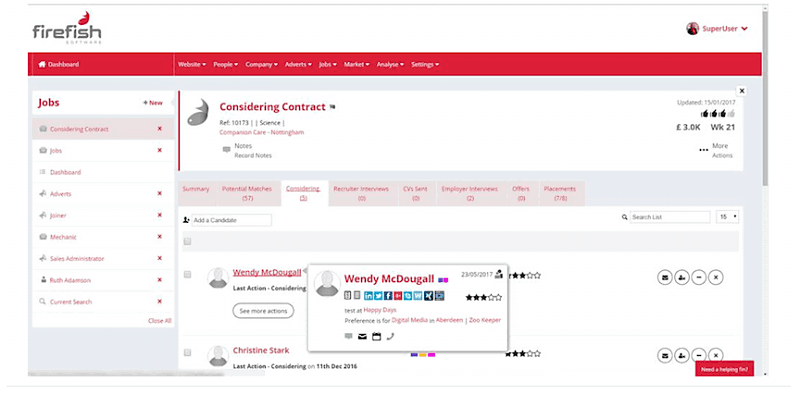Click the firefish software logo
Viewport: 800px width, 394px height.
click(x=67, y=28)
